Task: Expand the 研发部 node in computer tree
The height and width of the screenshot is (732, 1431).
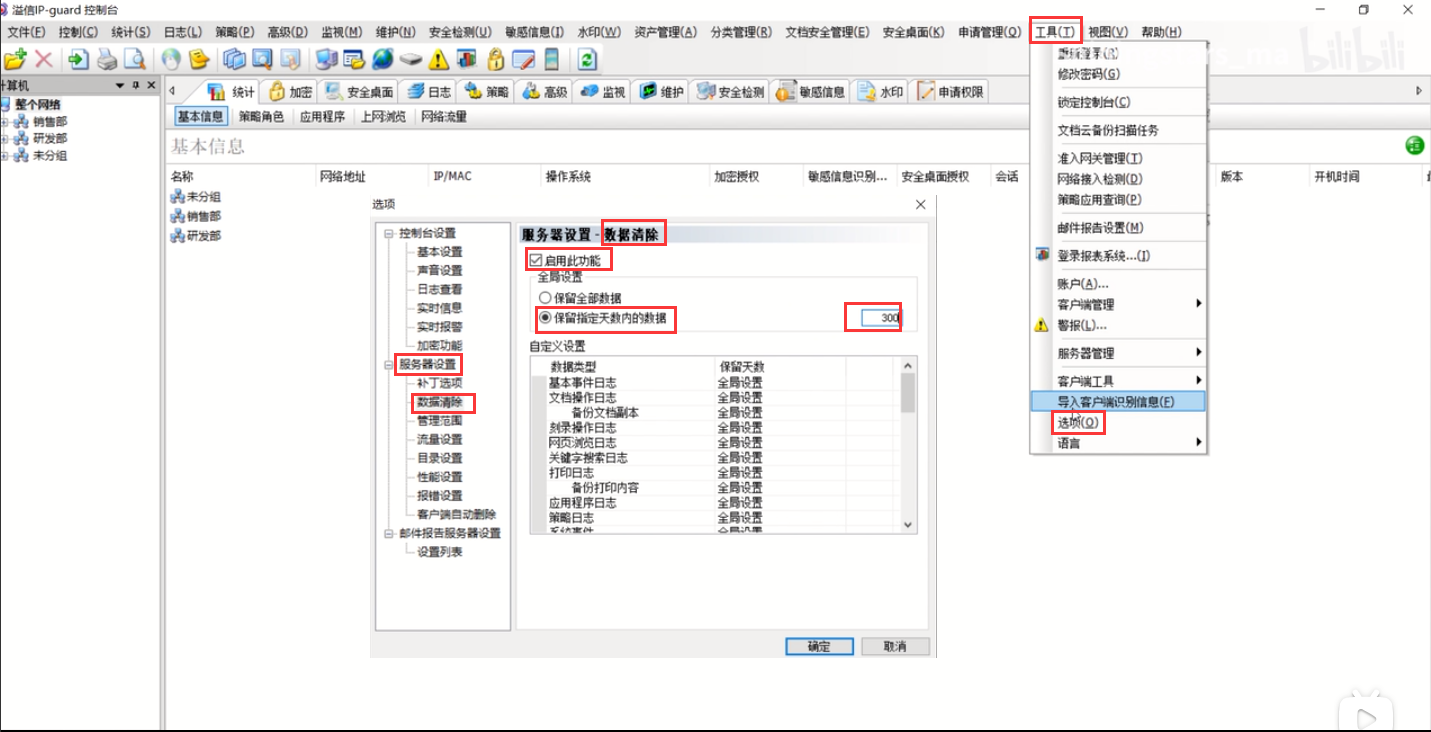Action: click(x=5, y=138)
